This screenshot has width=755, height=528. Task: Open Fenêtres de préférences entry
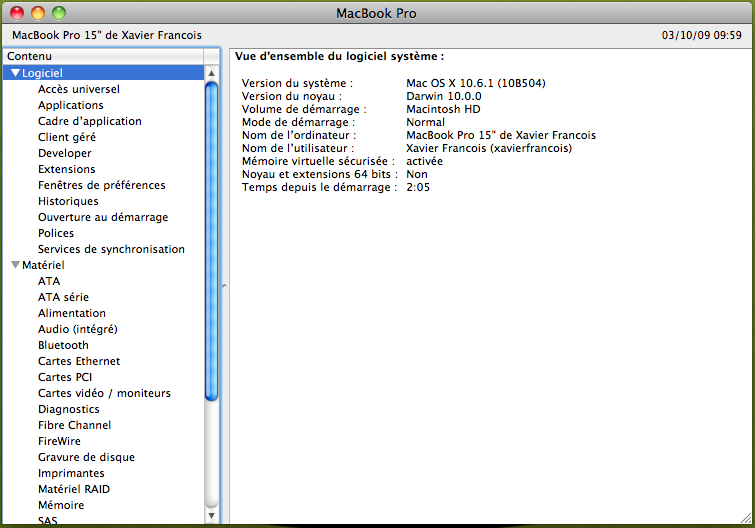click(102, 185)
